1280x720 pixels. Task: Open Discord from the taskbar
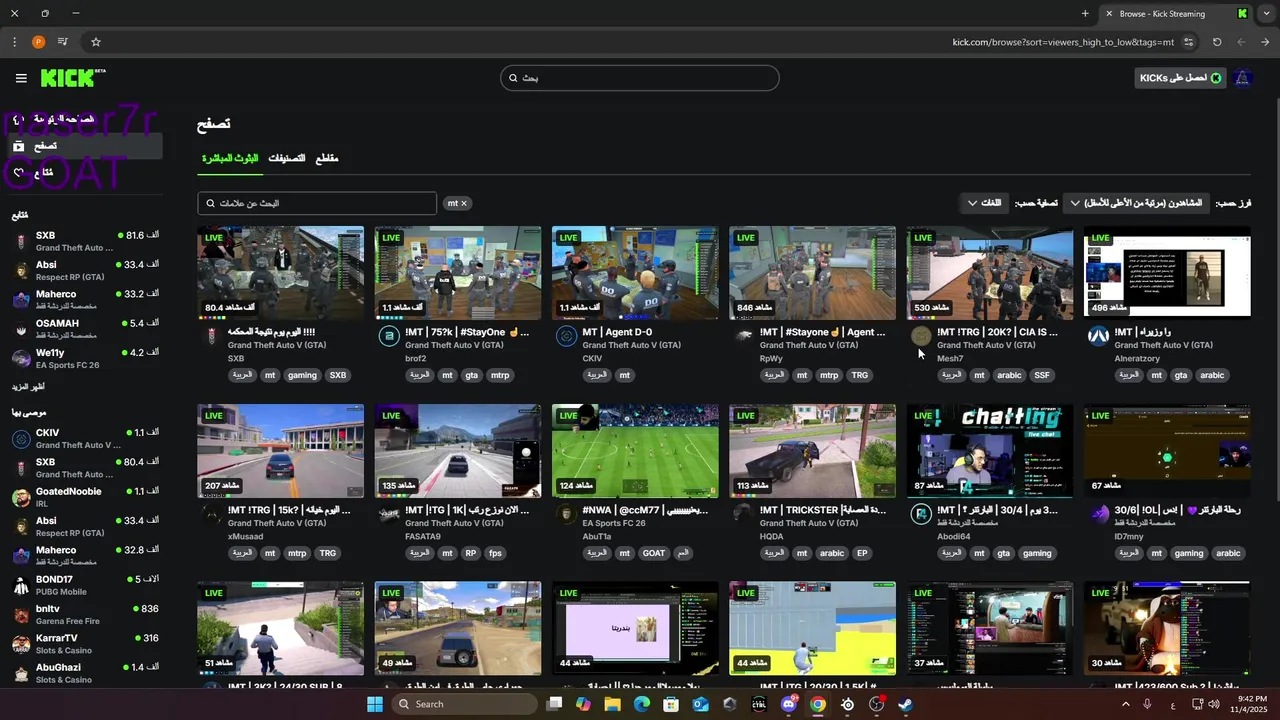click(788, 704)
